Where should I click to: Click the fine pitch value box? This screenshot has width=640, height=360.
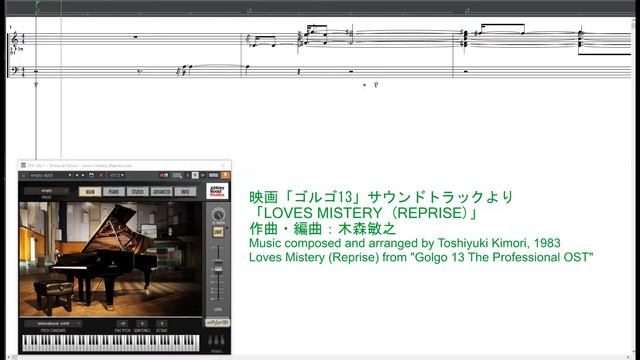pos(122,324)
